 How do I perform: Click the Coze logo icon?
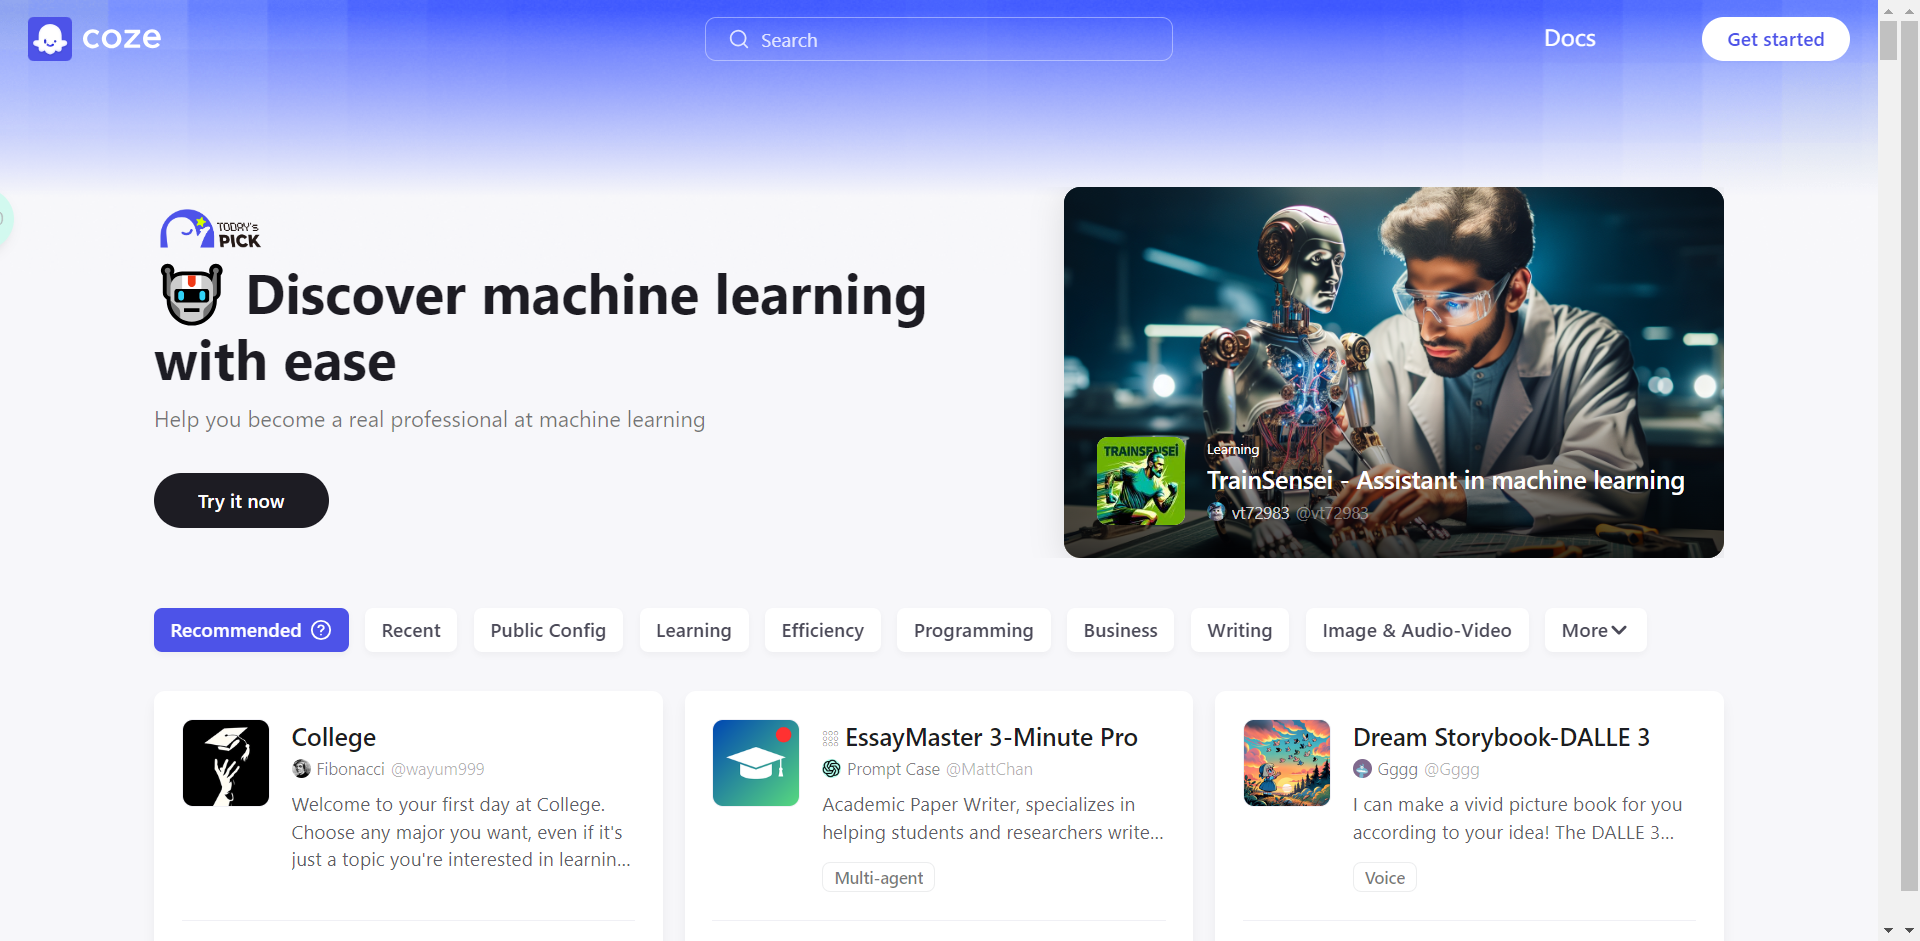point(50,39)
